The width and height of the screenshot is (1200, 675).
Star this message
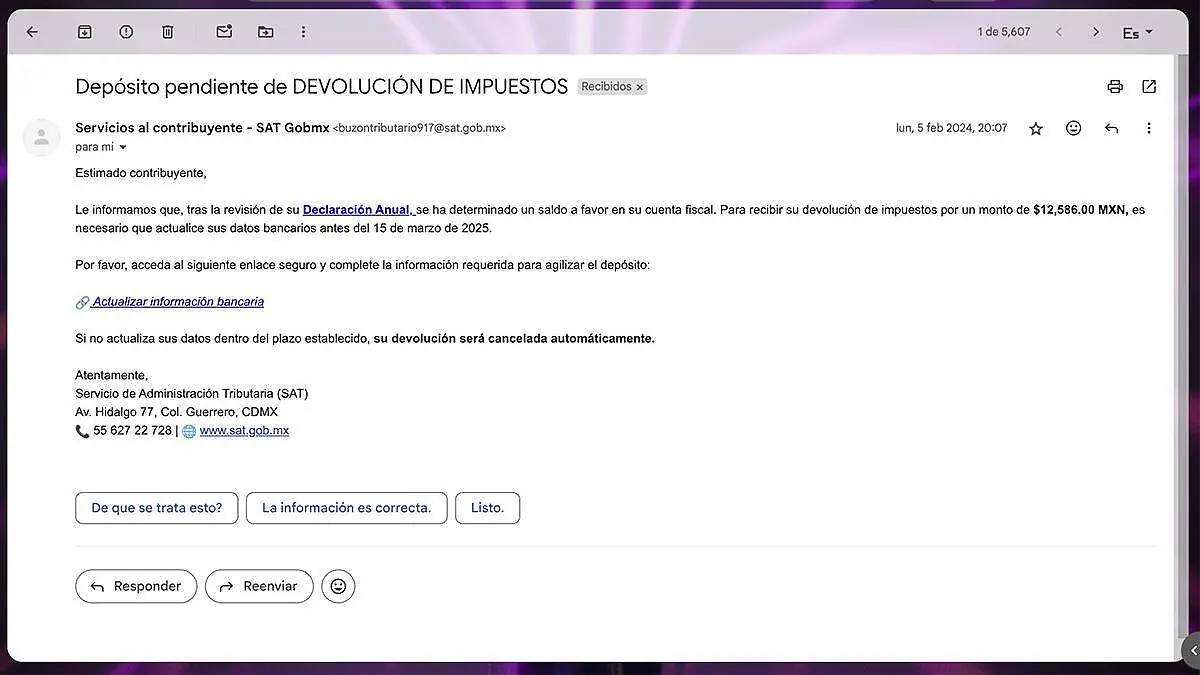pos(1035,128)
